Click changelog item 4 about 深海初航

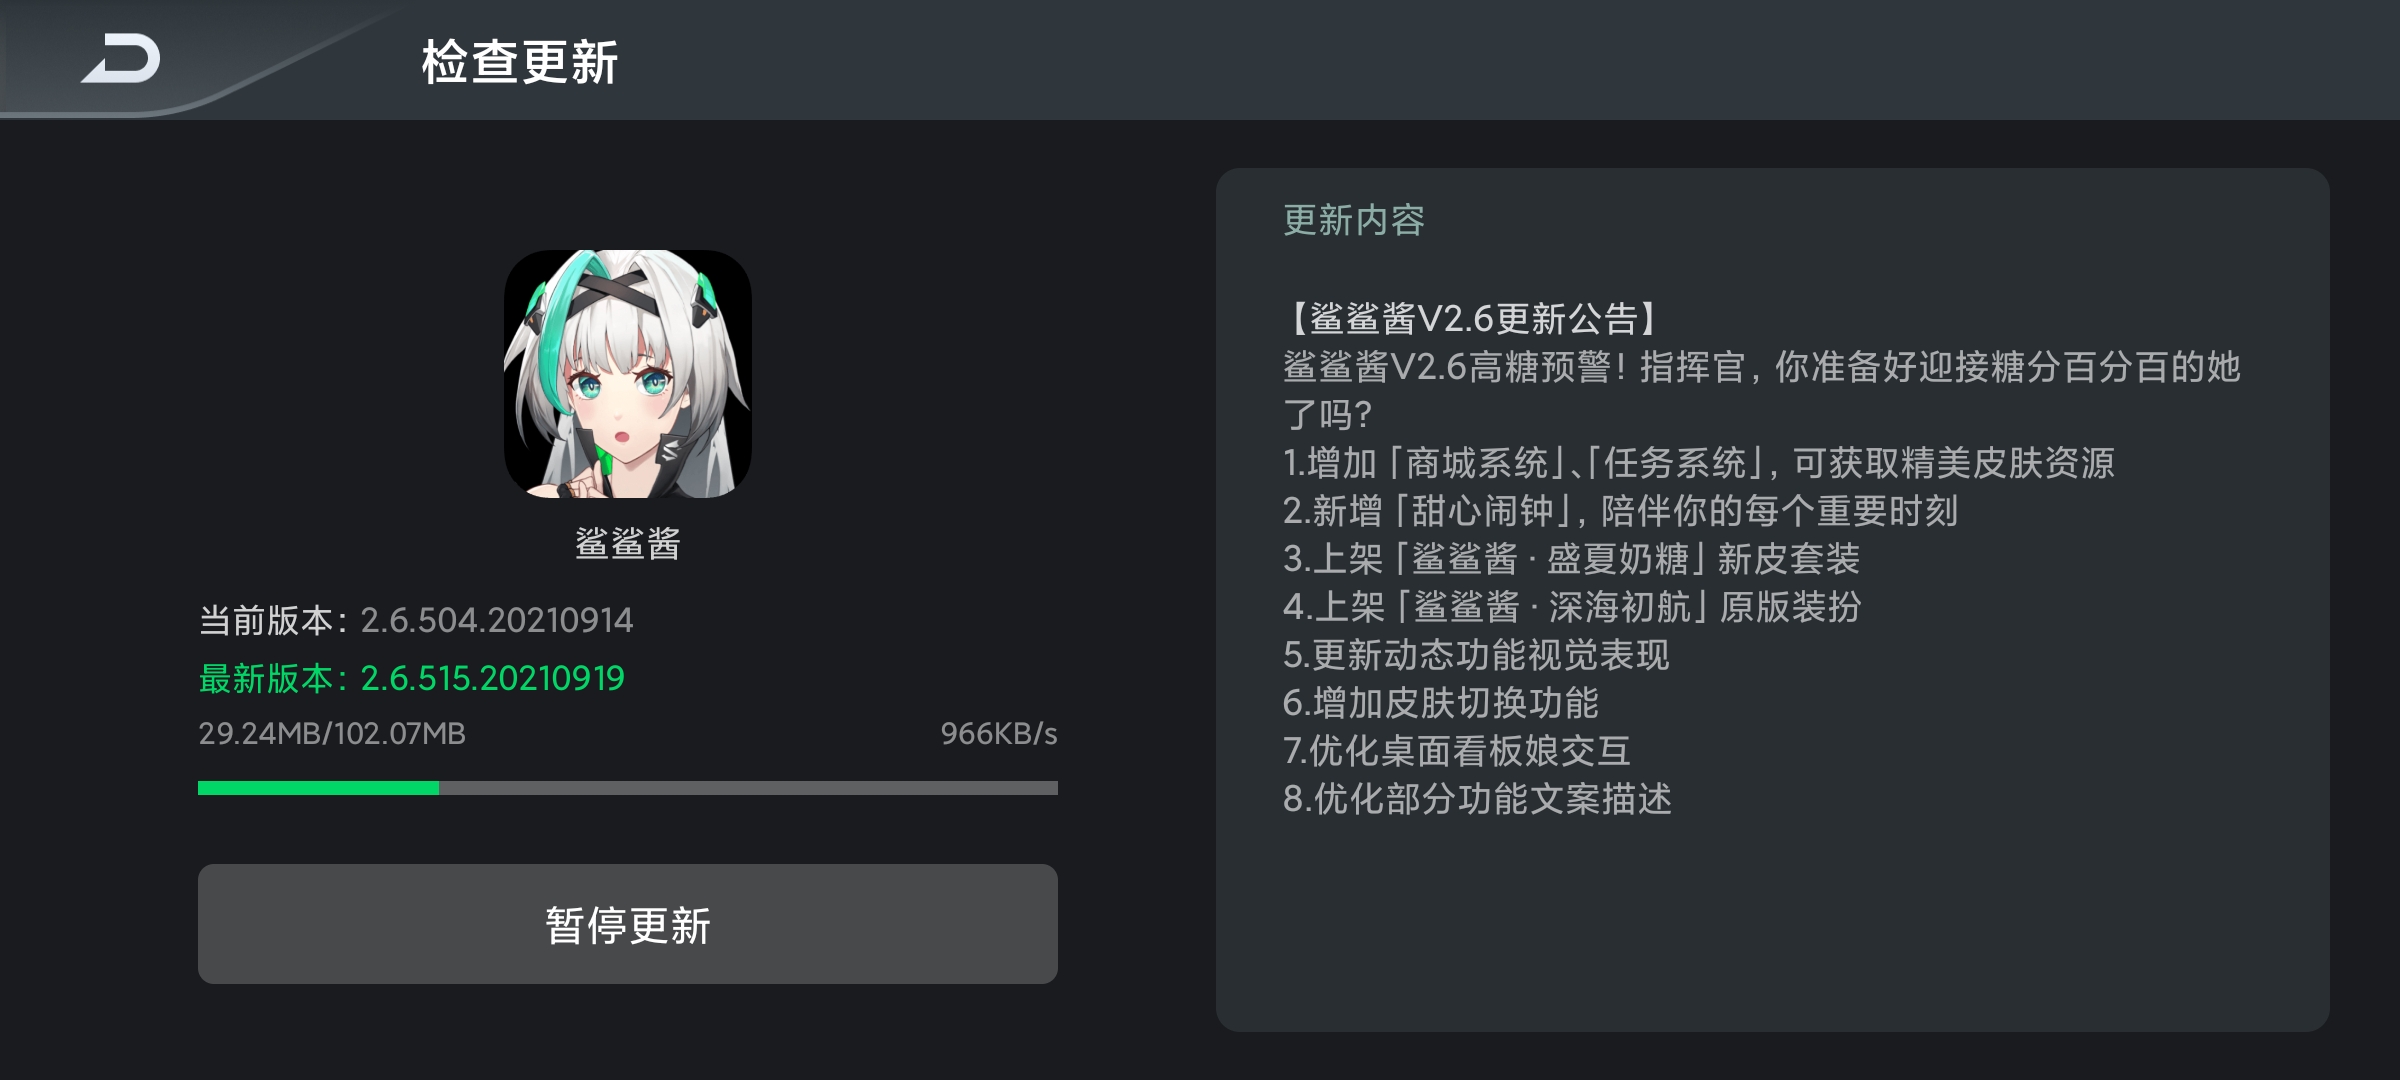tap(1572, 607)
